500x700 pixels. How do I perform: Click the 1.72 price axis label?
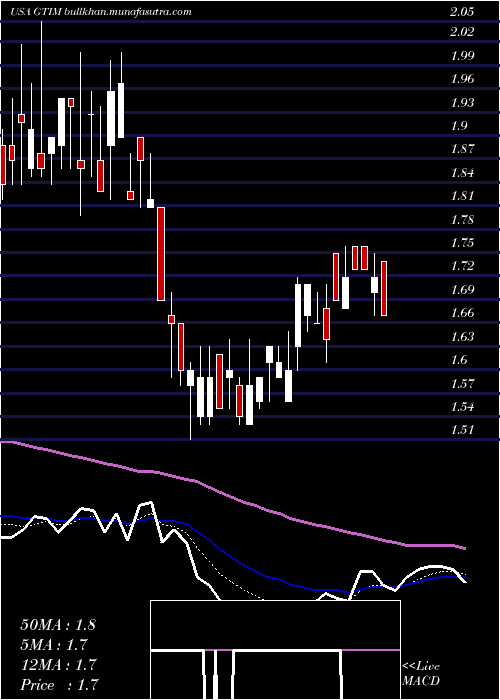pyautogui.click(x=462, y=266)
